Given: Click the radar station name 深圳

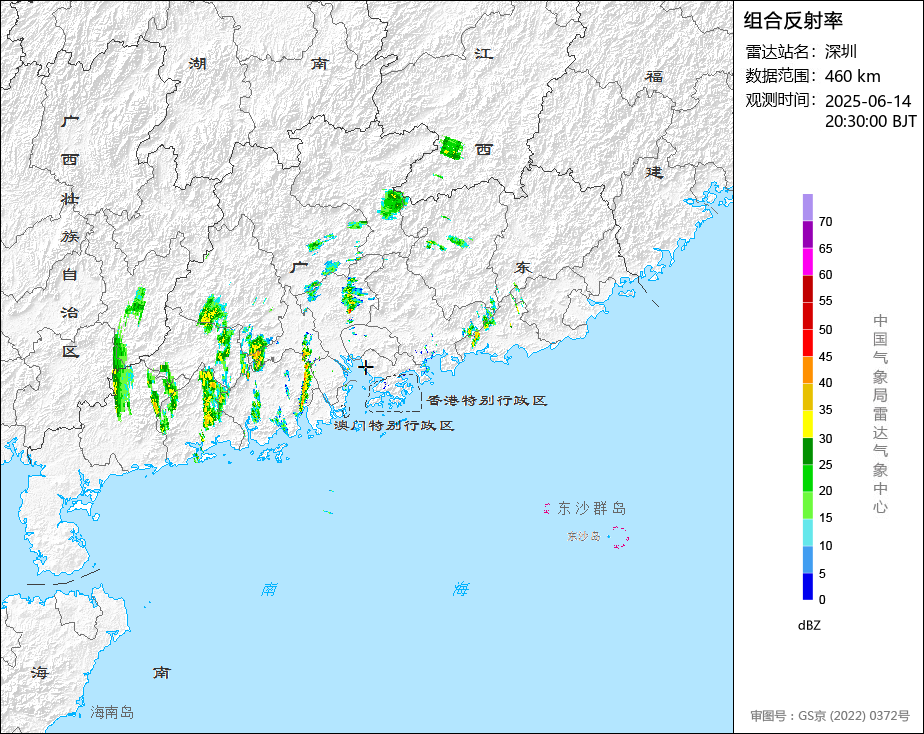Looking at the screenshot, I should [x=841, y=52].
